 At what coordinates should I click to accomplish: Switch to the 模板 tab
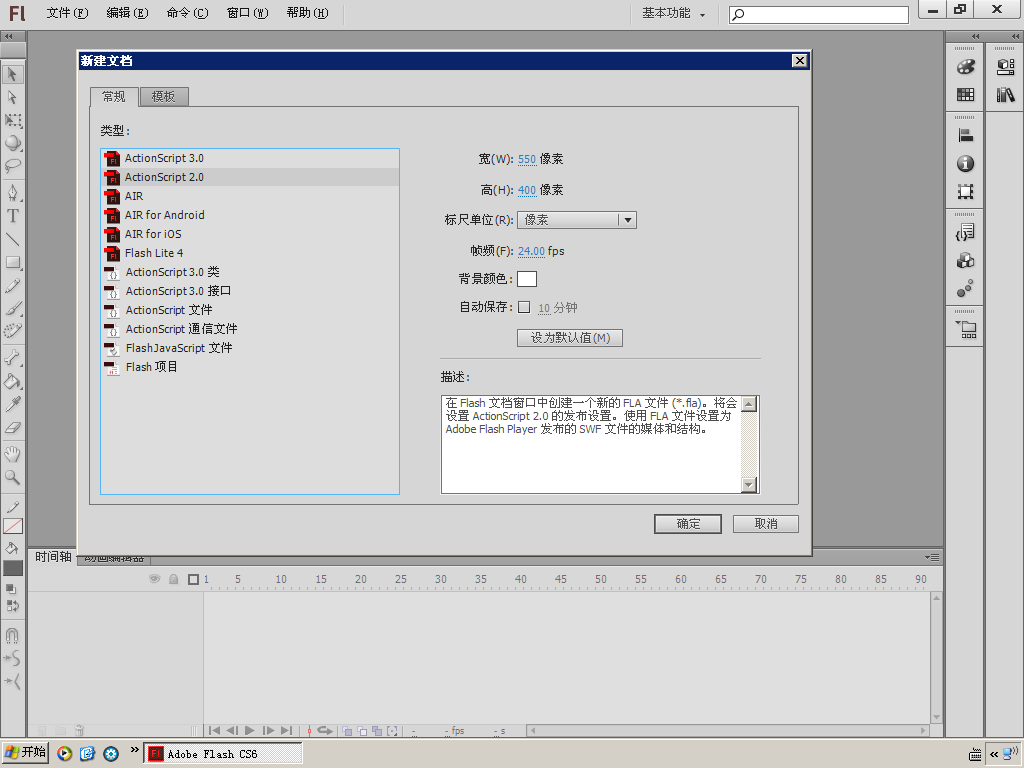163,97
